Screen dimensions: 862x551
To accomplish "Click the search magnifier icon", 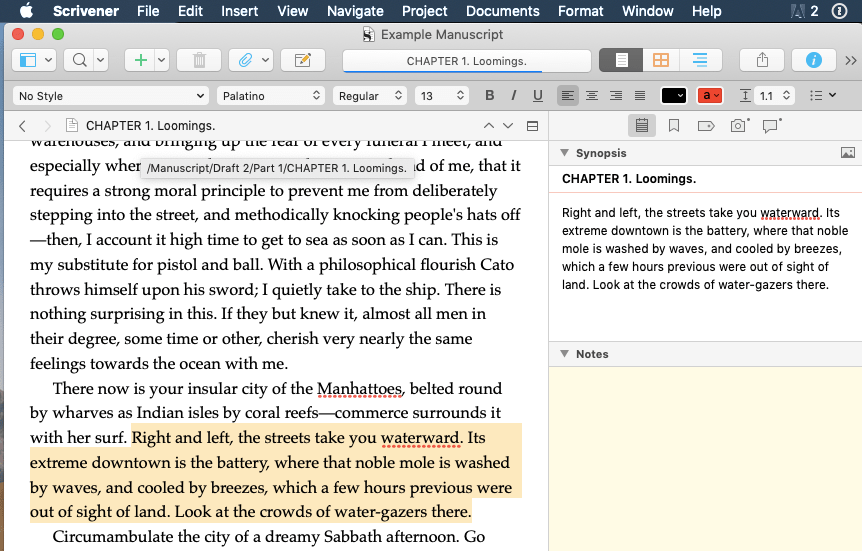I will 80,60.
